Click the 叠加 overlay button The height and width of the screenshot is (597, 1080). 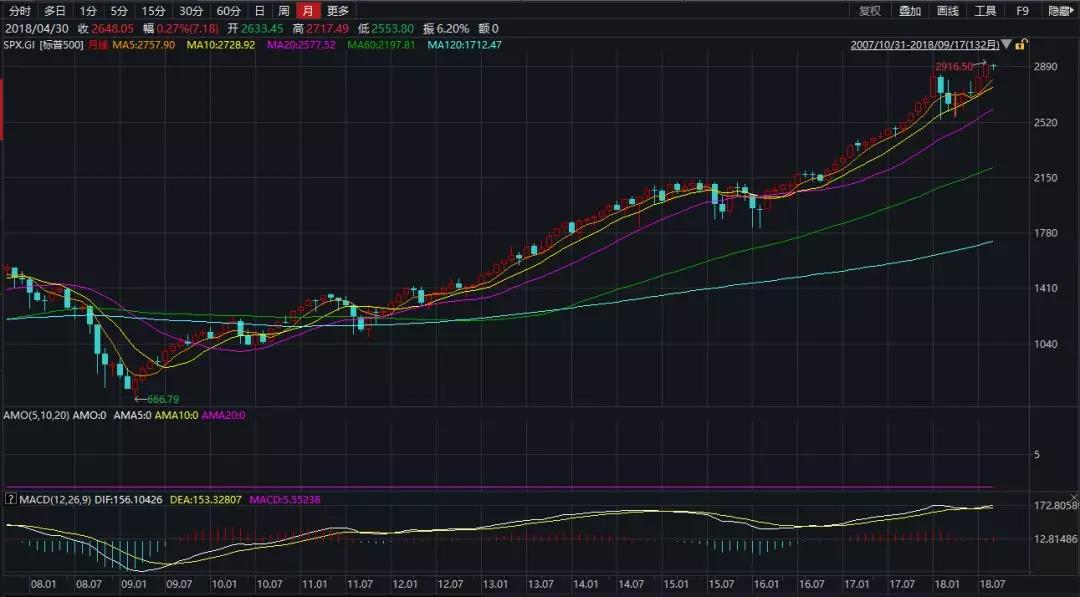point(910,10)
